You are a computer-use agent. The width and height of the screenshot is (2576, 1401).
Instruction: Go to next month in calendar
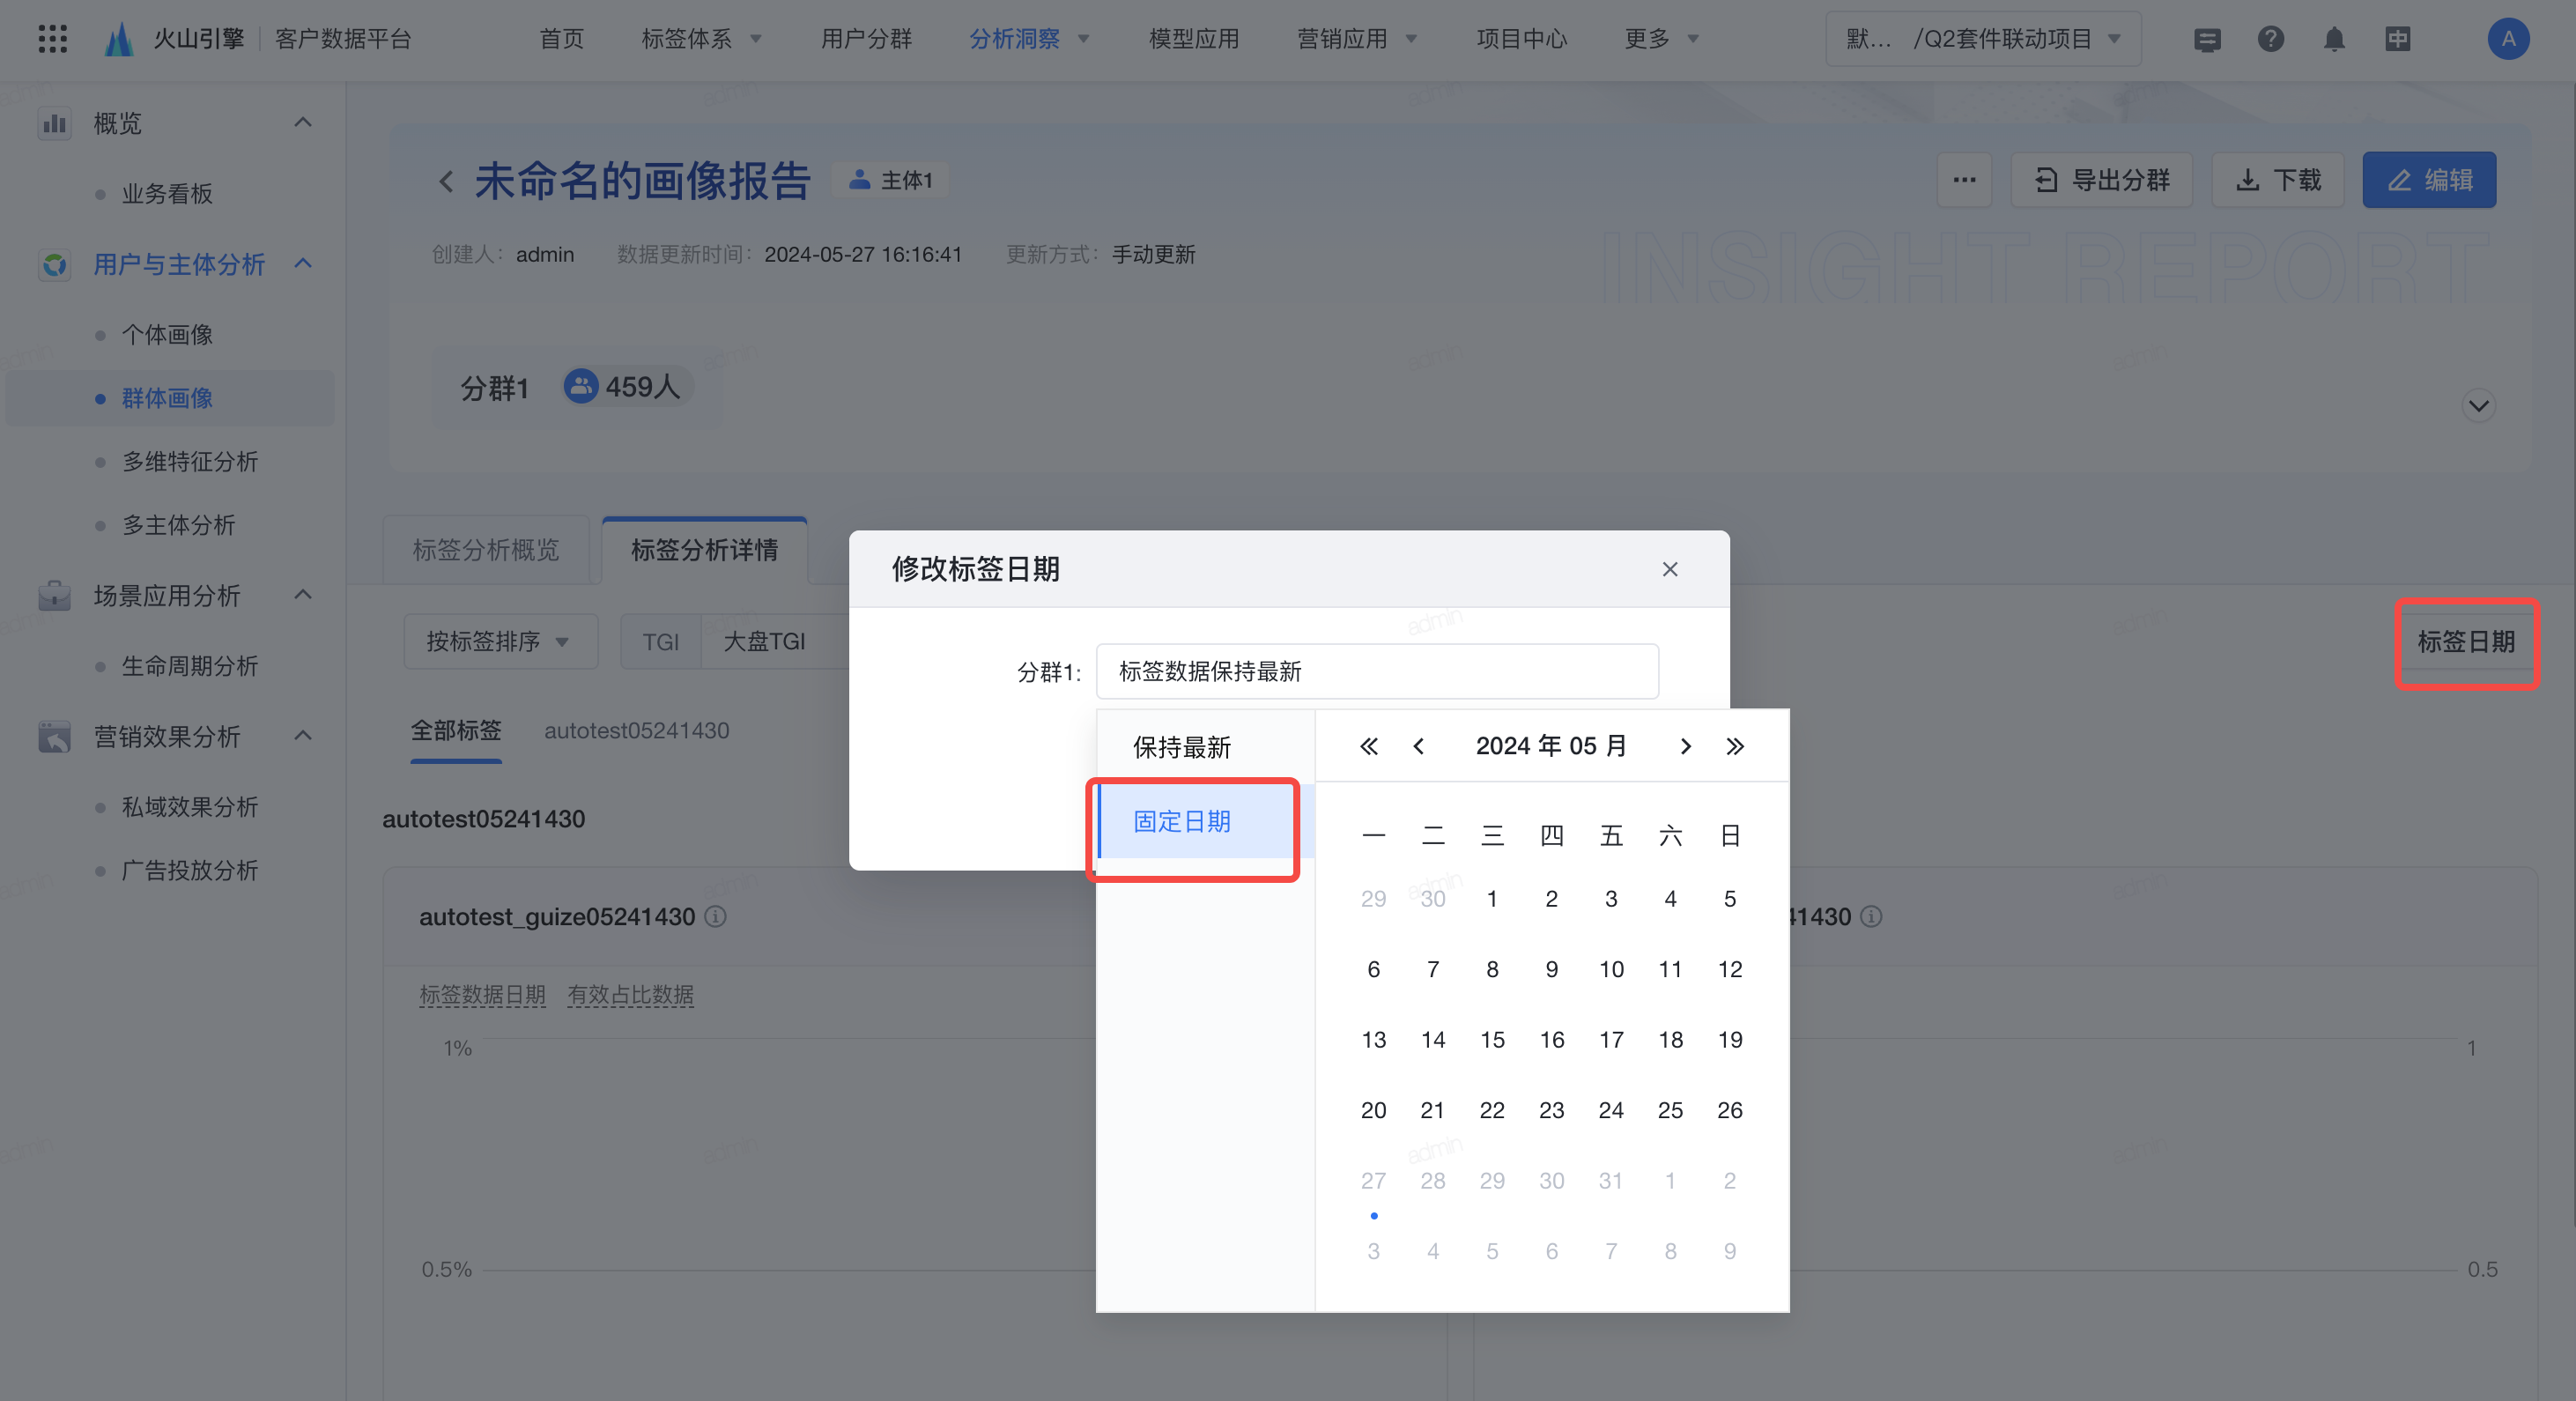pos(1685,746)
